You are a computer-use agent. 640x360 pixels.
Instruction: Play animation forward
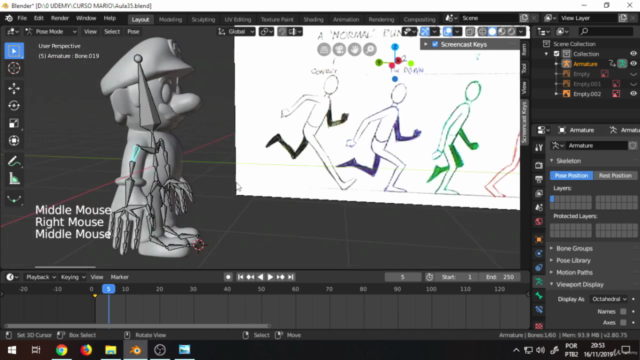tap(270, 277)
